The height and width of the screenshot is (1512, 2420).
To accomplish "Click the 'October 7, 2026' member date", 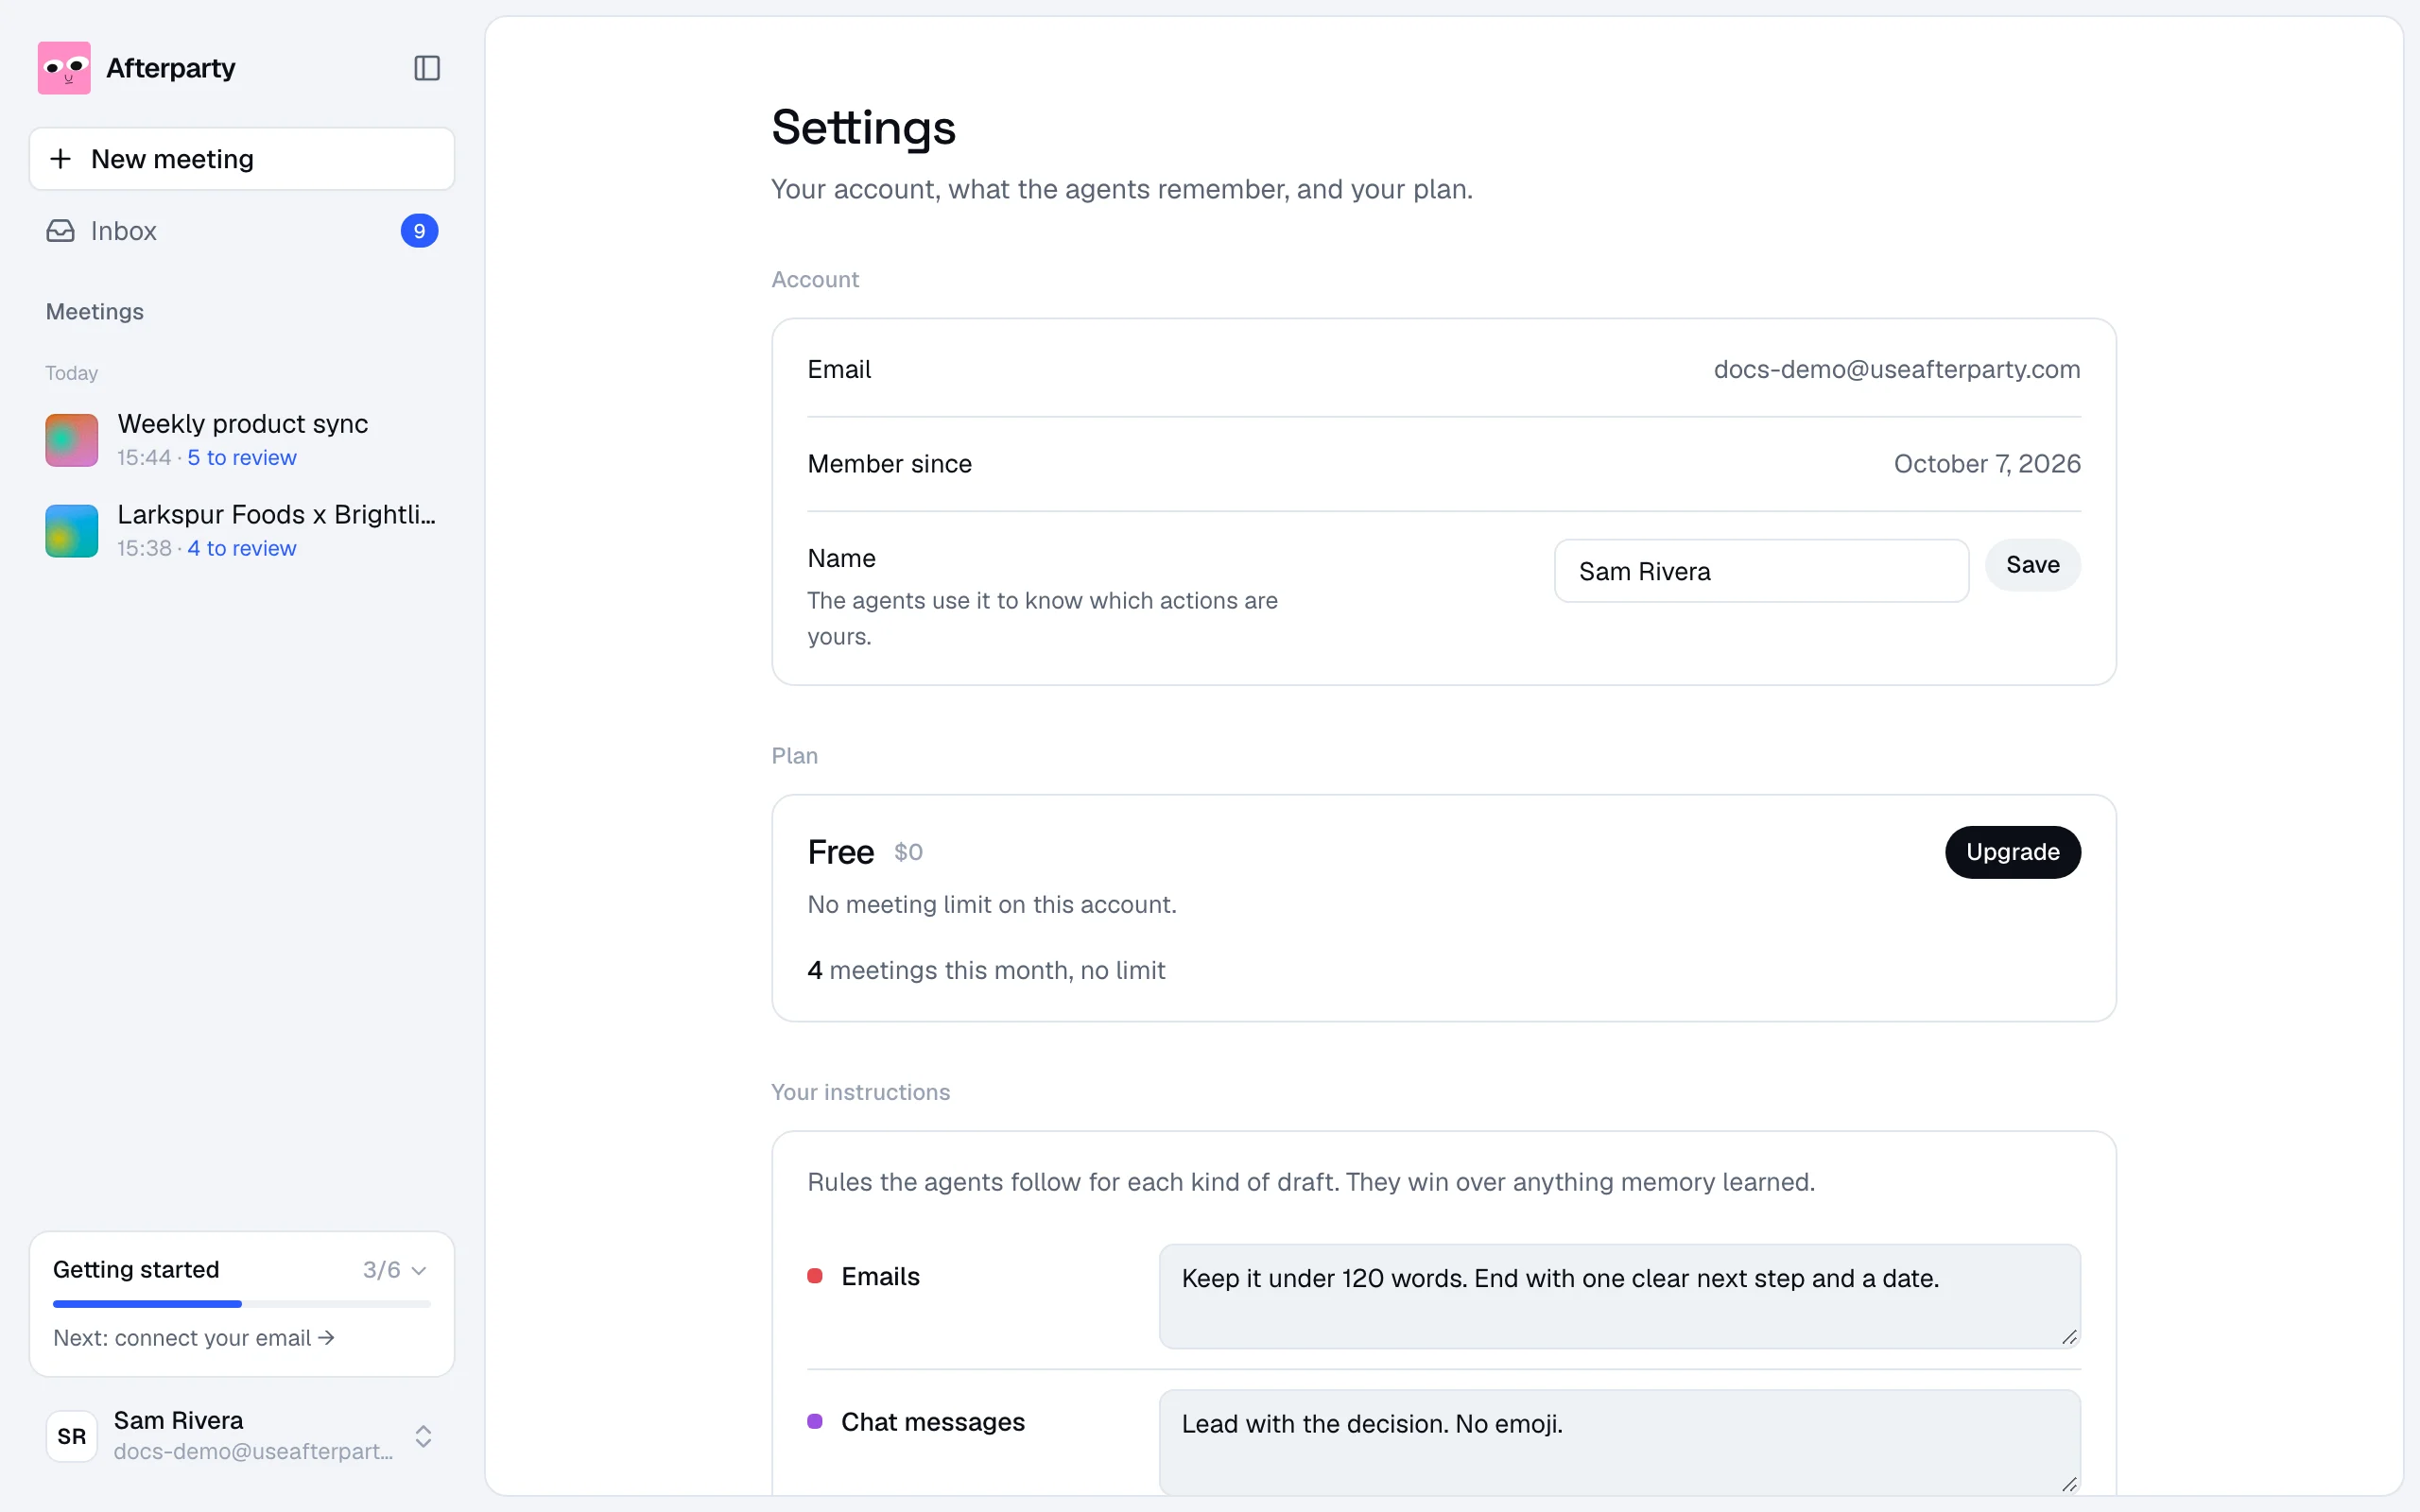I will click(x=1987, y=464).
